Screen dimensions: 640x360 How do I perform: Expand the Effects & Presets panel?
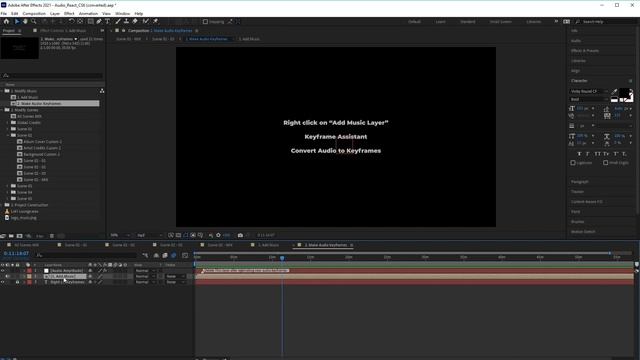pyautogui.click(x=585, y=51)
